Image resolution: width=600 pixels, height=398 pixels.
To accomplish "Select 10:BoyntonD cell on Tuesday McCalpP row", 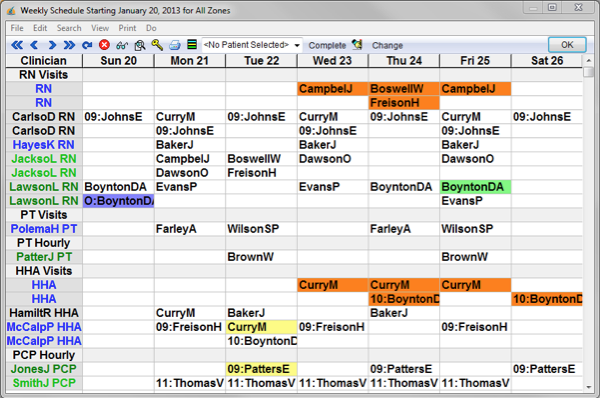I will (261, 341).
